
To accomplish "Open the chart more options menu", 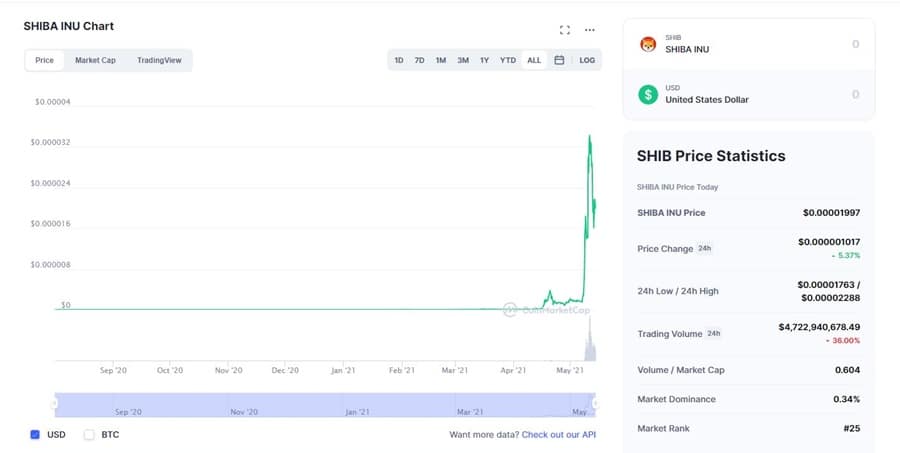I will 590,30.
